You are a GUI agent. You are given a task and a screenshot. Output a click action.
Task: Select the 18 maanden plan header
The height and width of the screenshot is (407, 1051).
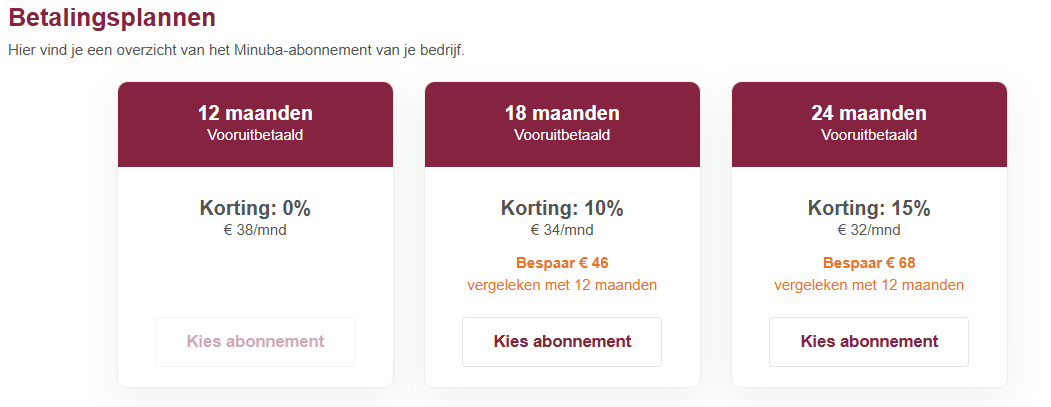tap(562, 114)
